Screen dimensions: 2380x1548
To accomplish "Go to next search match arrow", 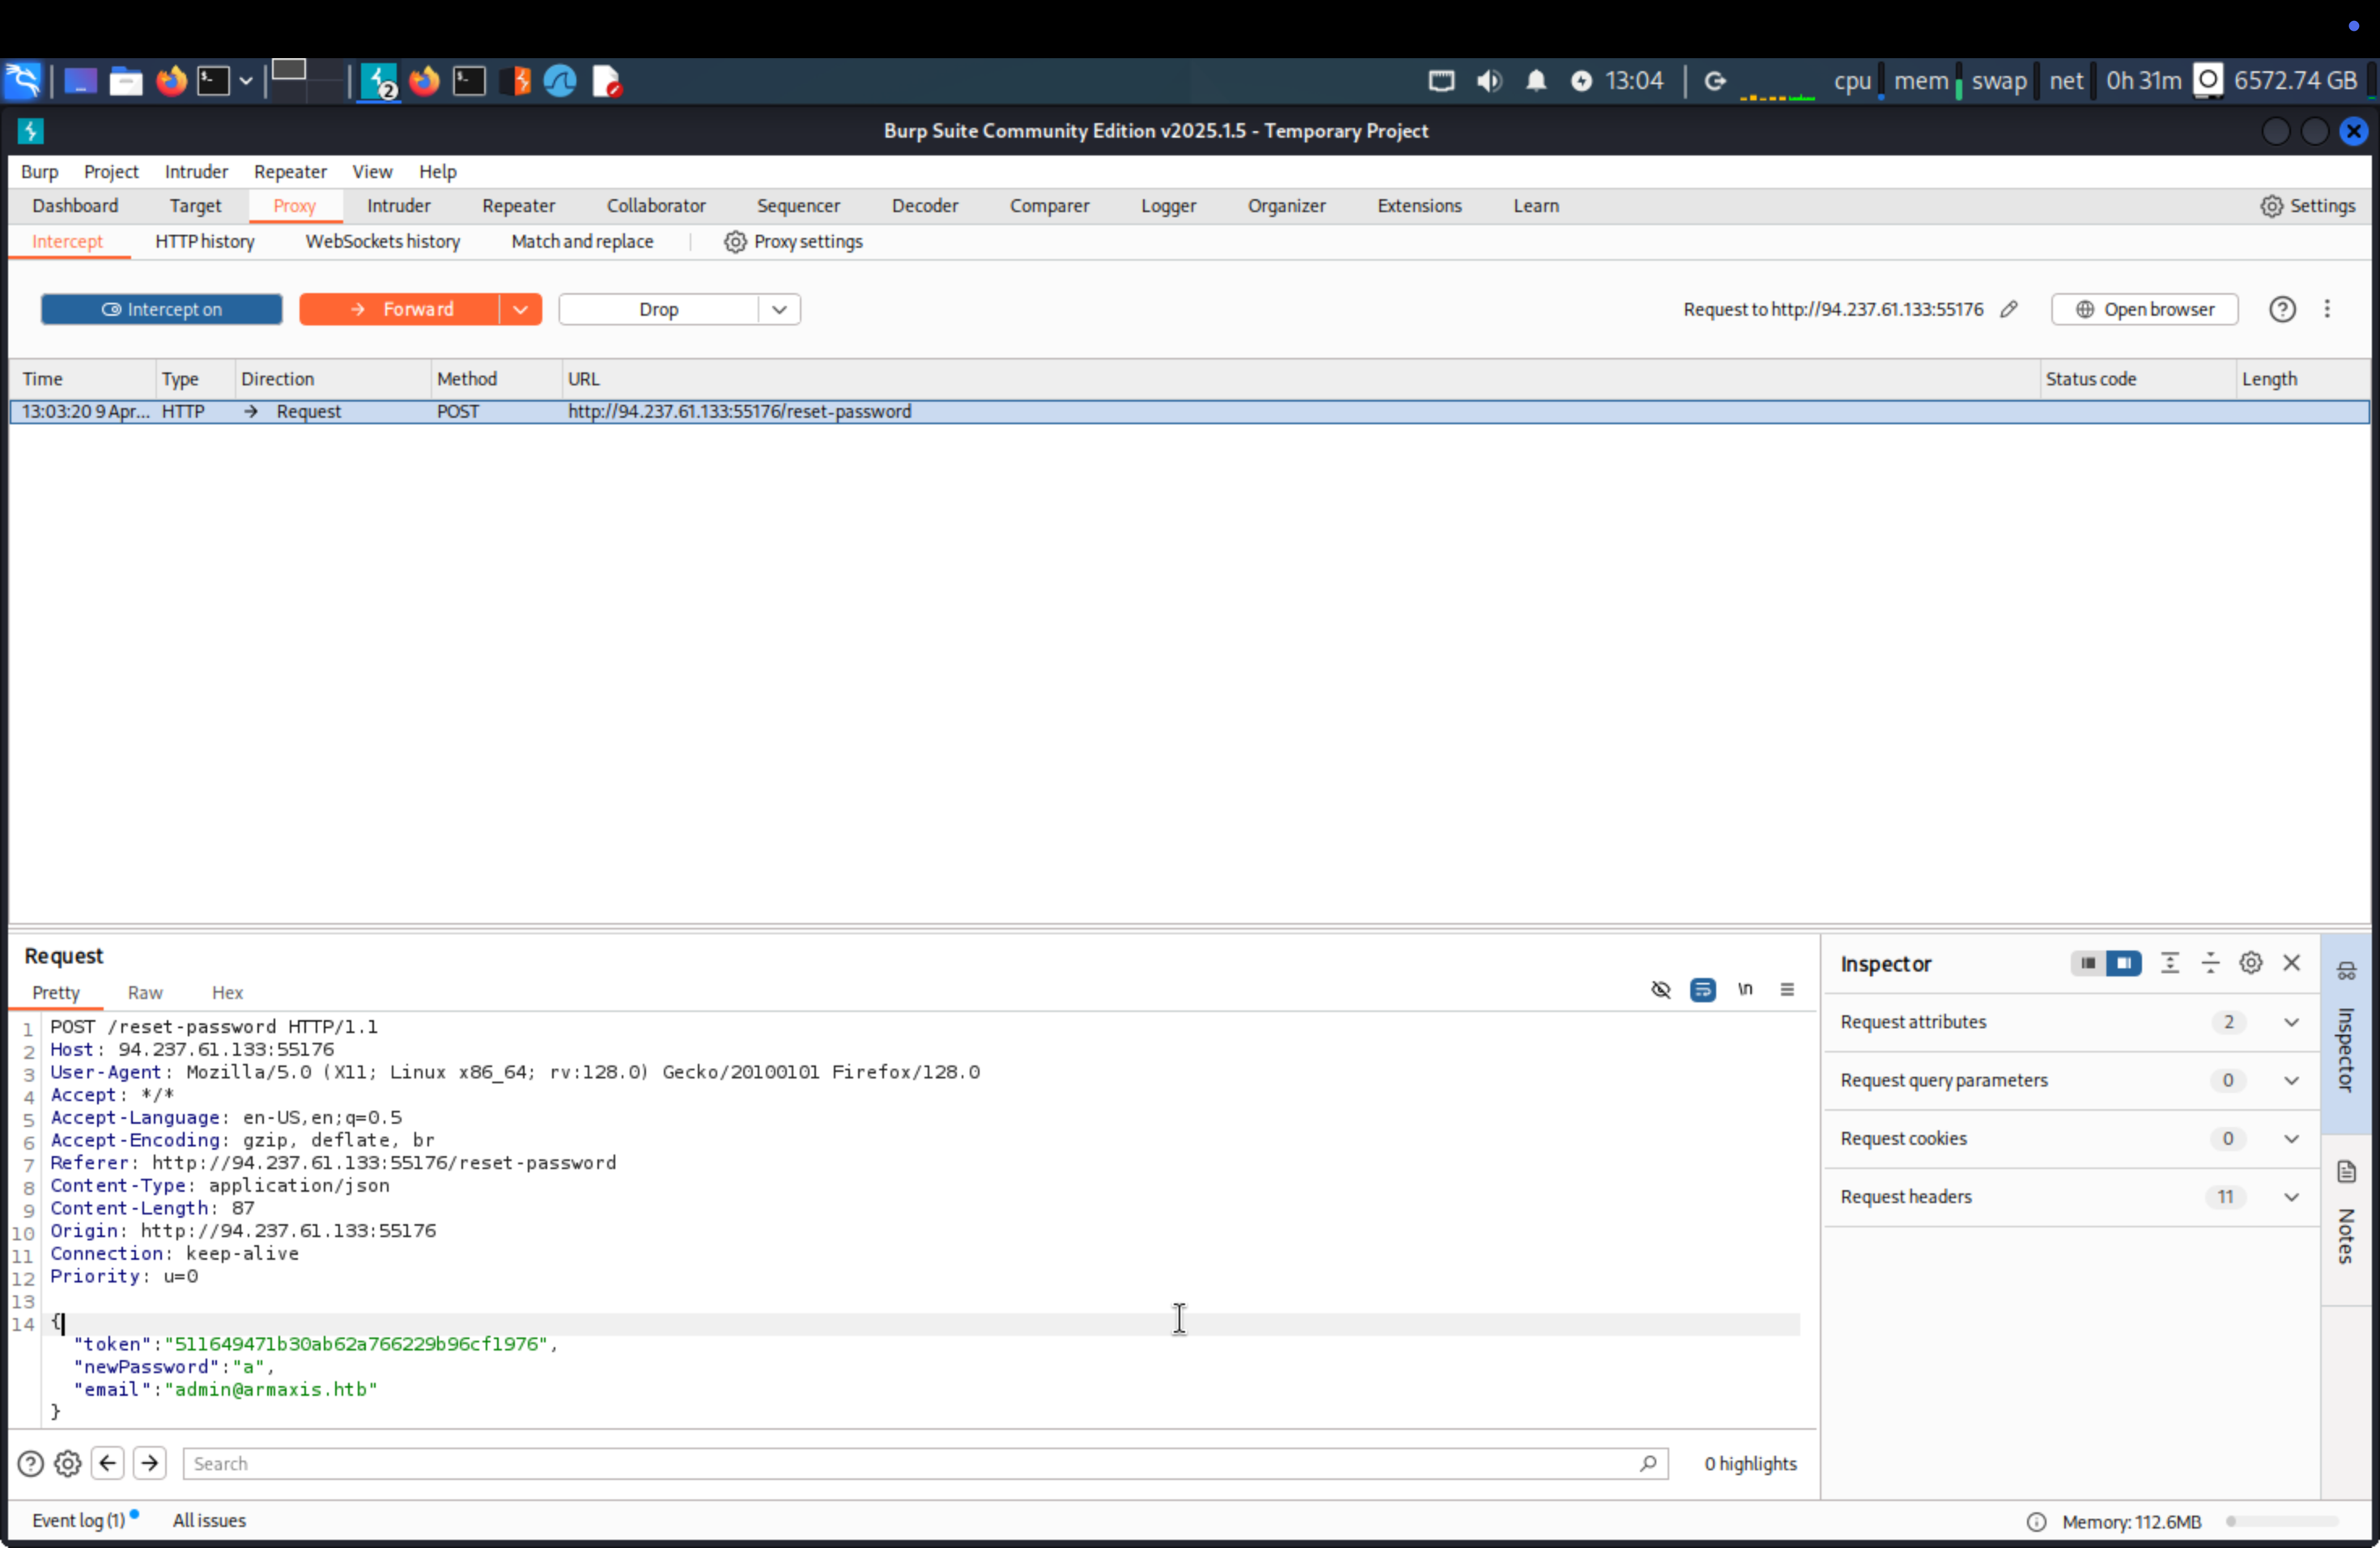I will tap(150, 1463).
